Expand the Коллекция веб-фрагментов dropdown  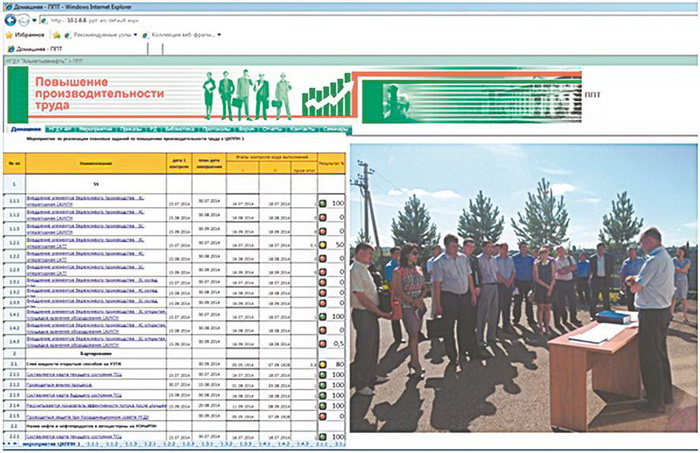221,35
